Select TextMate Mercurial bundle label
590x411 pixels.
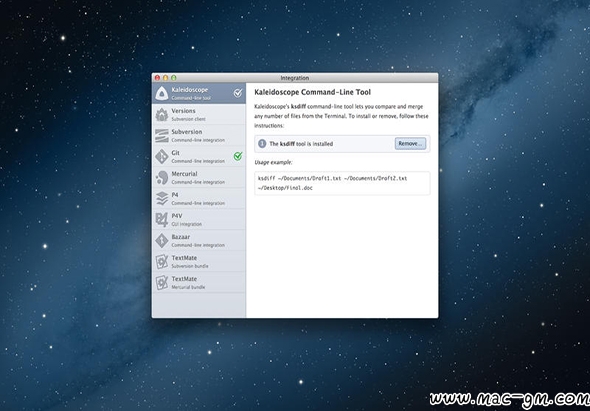(x=189, y=283)
